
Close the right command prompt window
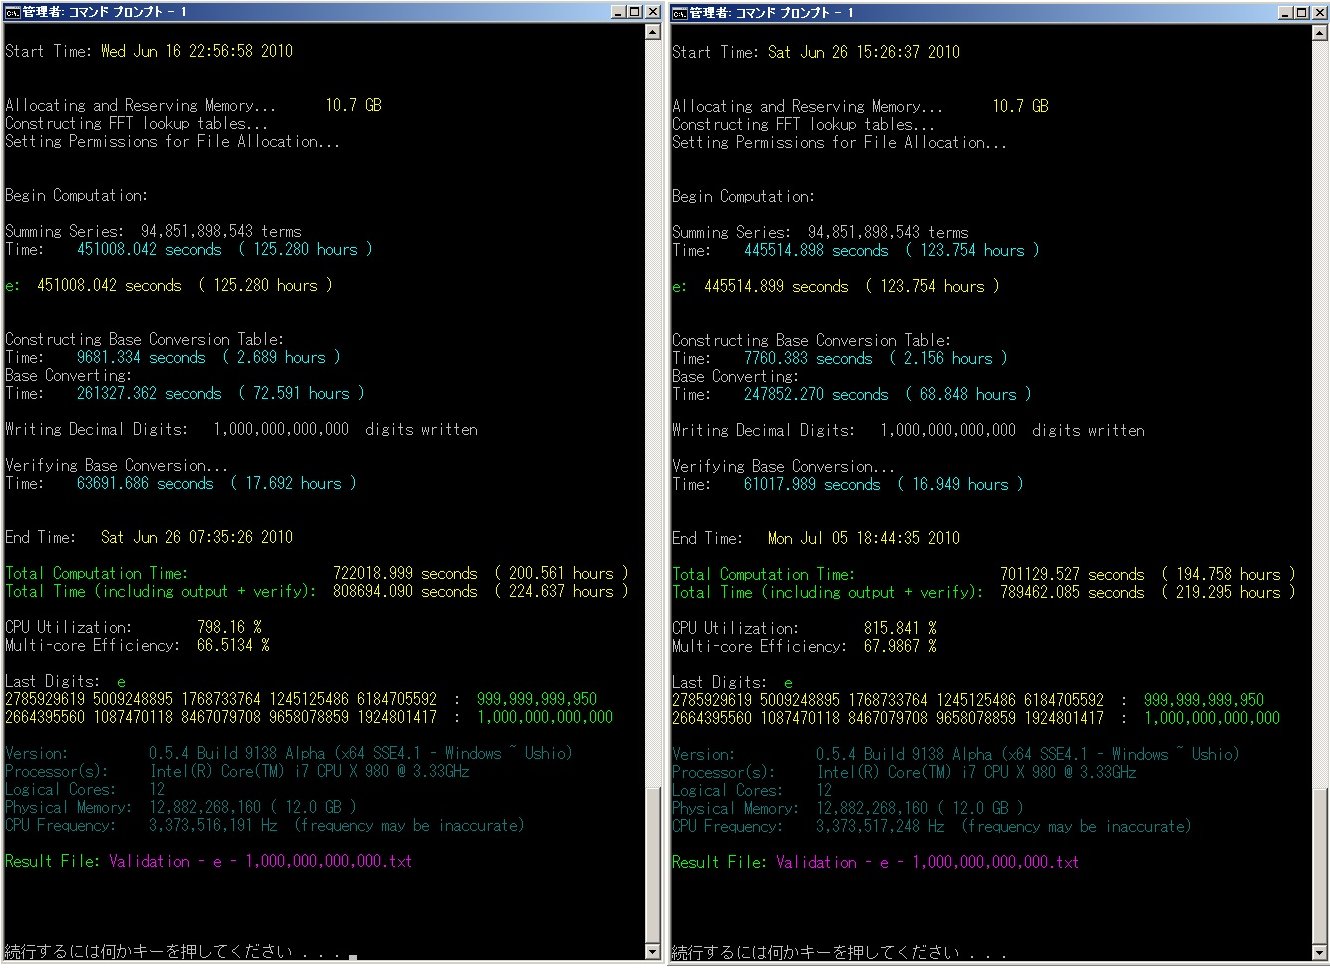[x=1319, y=12]
